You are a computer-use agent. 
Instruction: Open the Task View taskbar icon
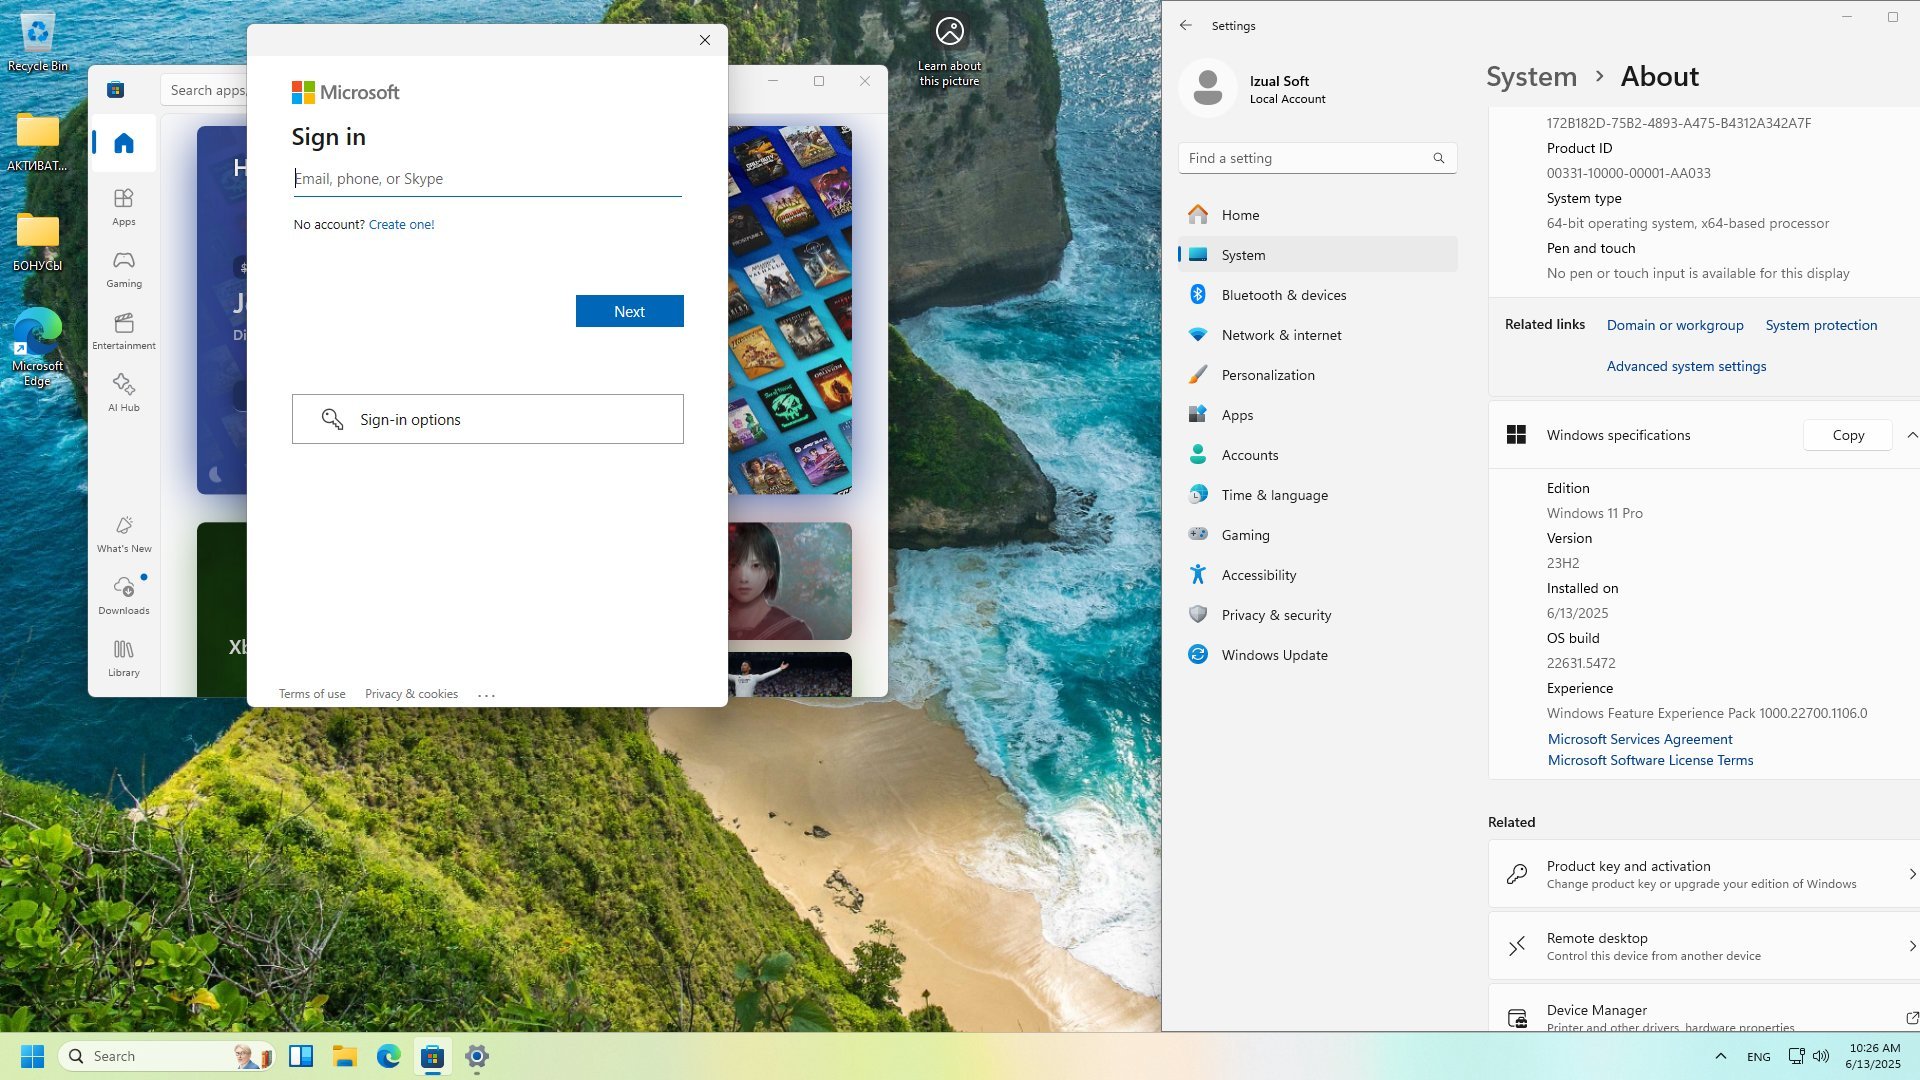301,1056
